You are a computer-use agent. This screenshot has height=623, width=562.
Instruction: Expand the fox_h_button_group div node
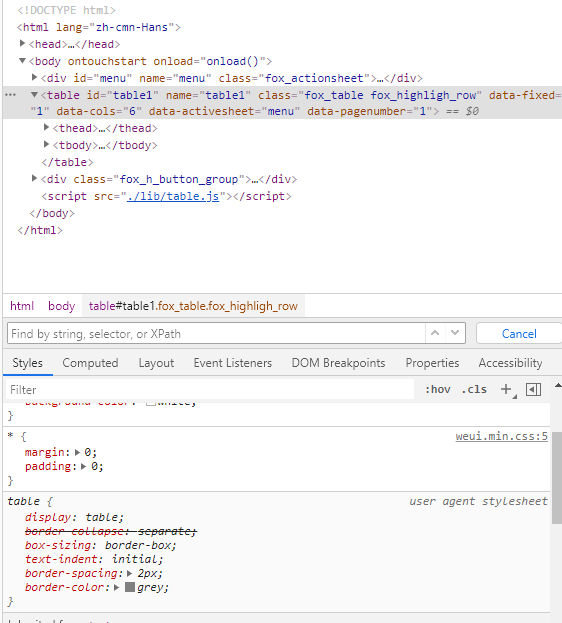pos(35,178)
